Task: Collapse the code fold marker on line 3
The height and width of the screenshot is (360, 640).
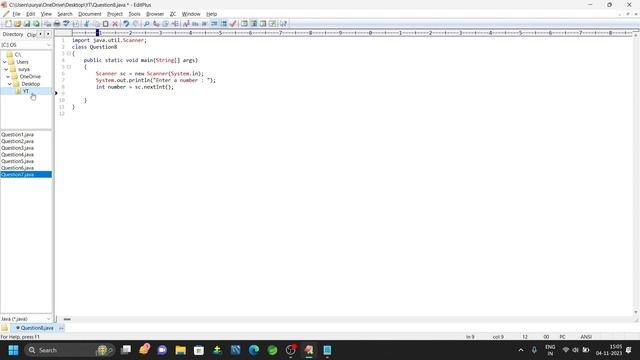Action: pos(69,53)
